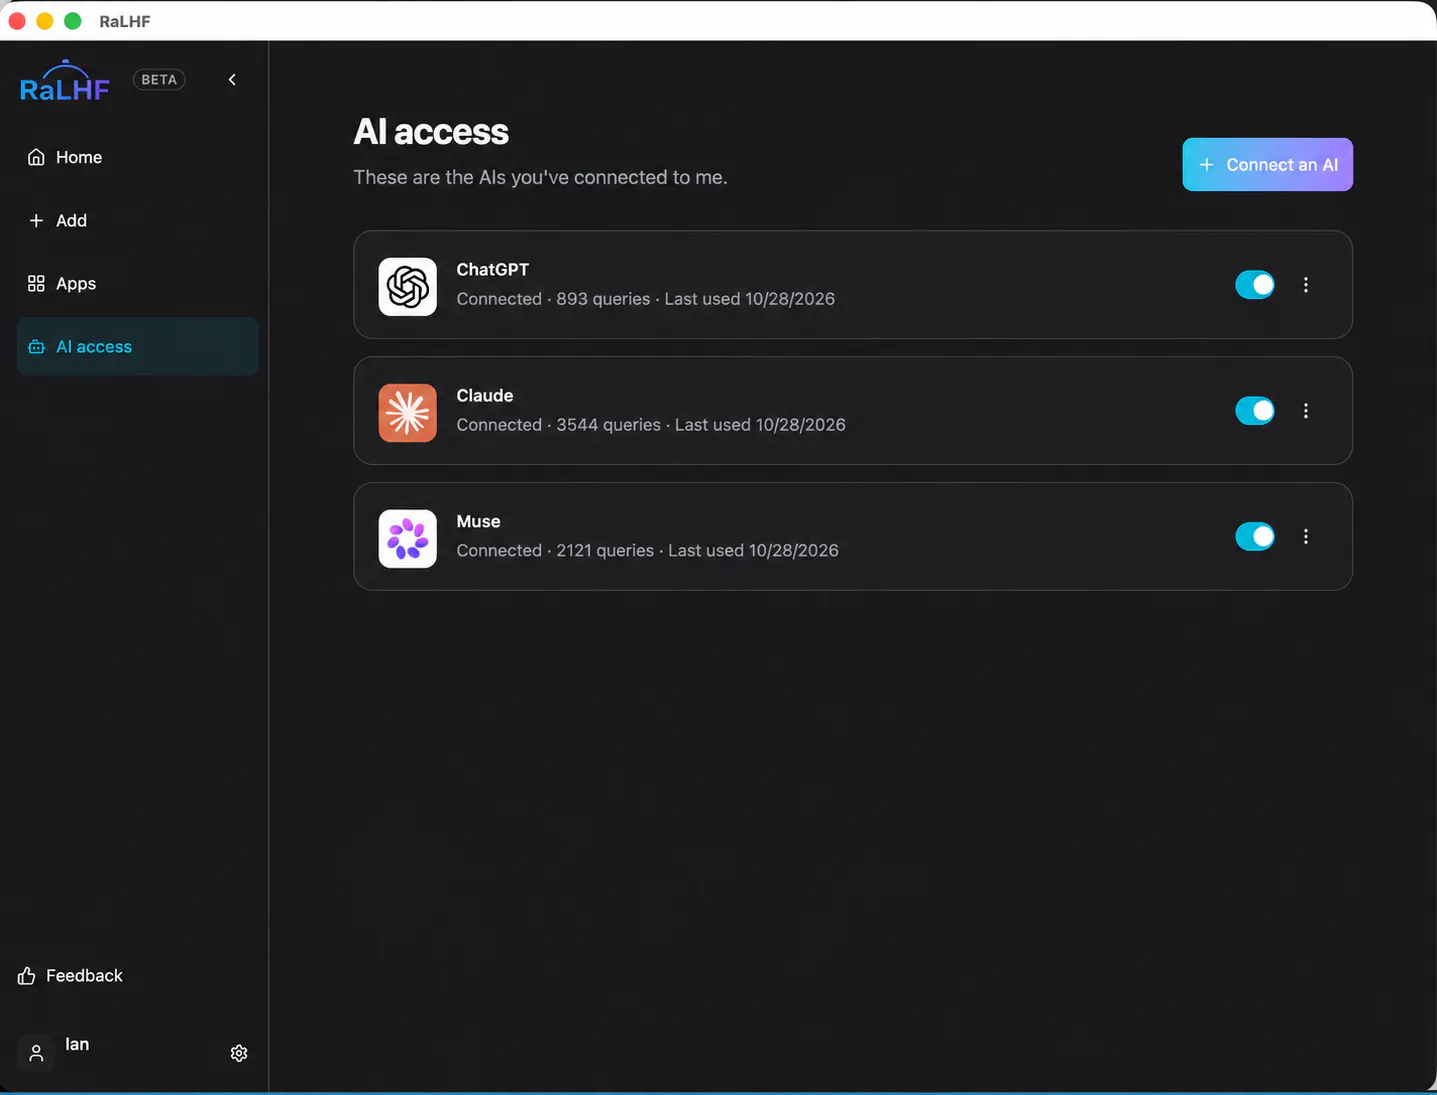Collapse the sidebar with the chevron arrow
The height and width of the screenshot is (1095, 1437).
click(232, 80)
